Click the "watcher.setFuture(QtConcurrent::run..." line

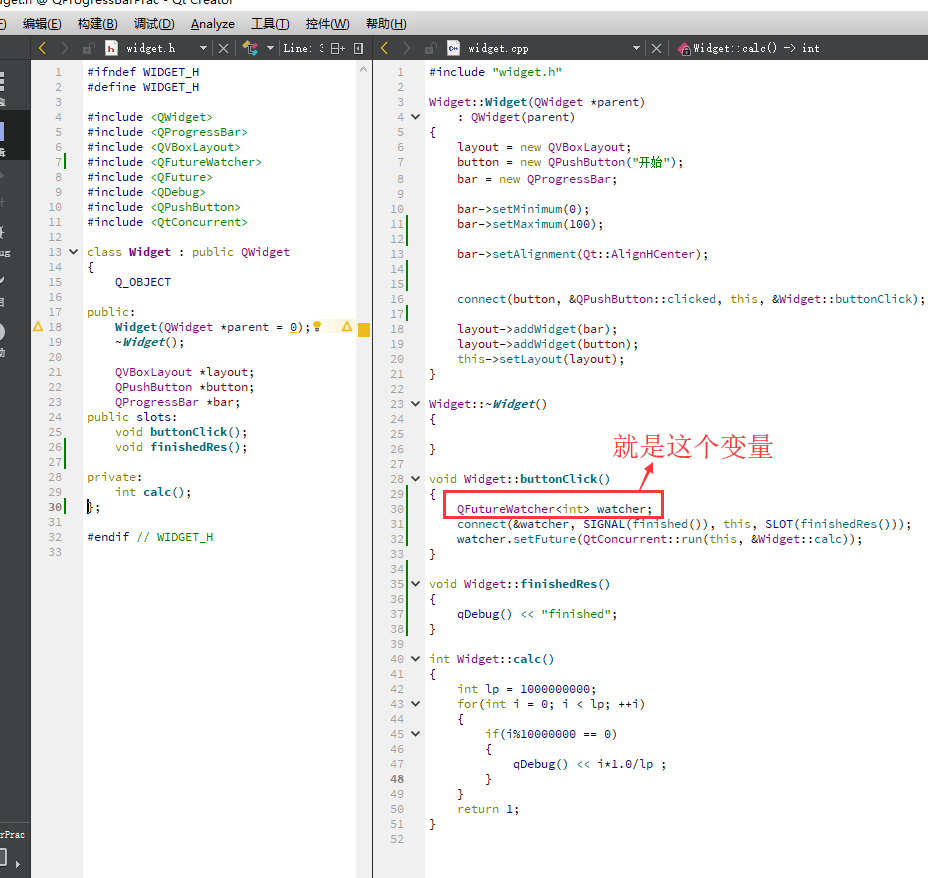click(x=659, y=539)
